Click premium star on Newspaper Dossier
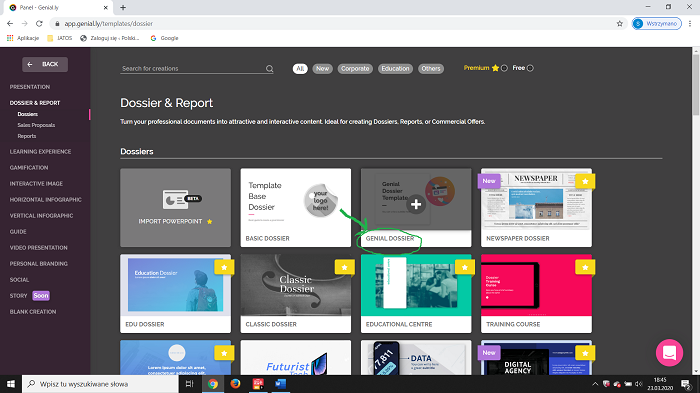 [x=585, y=181]
